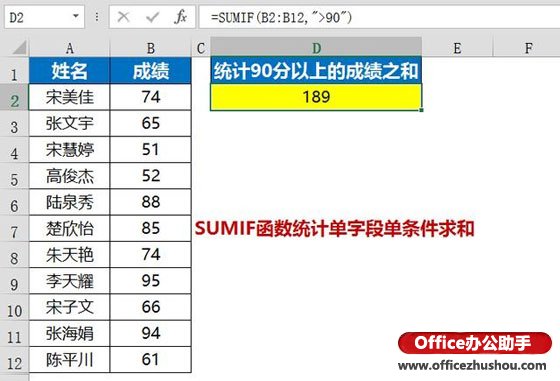Screen dimensions: 560x381
Task: Select the name cell 李天耀
Action: (70, 281)
